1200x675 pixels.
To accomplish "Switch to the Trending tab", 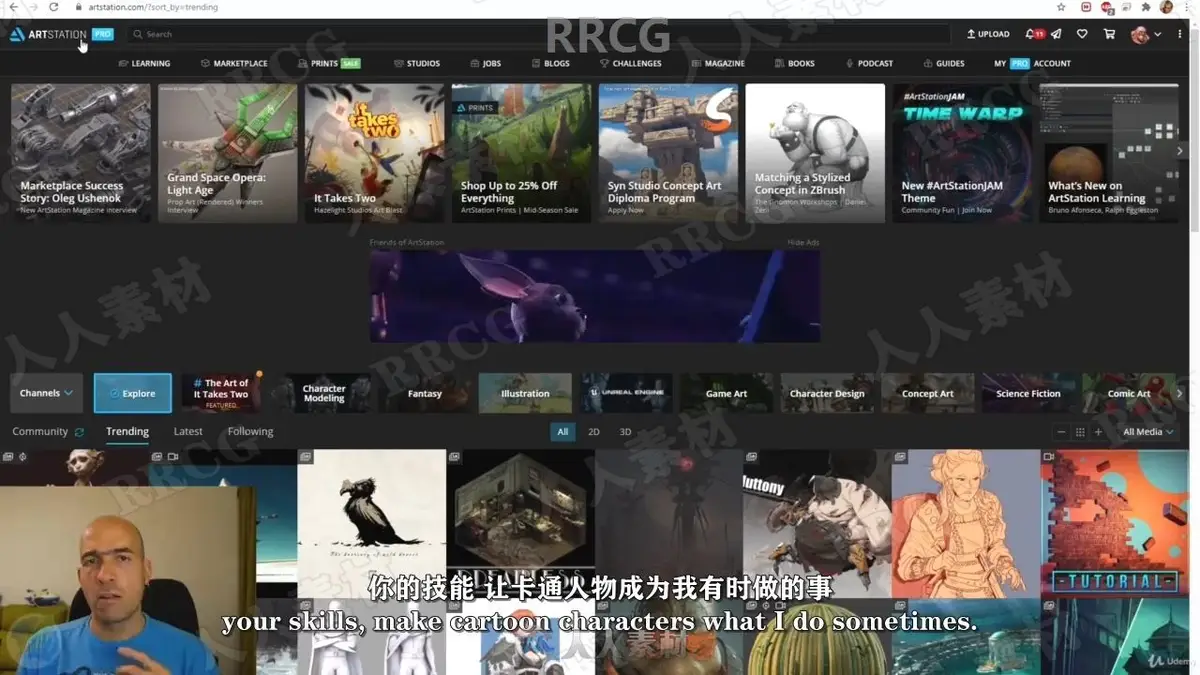I will tap(127, 432).
